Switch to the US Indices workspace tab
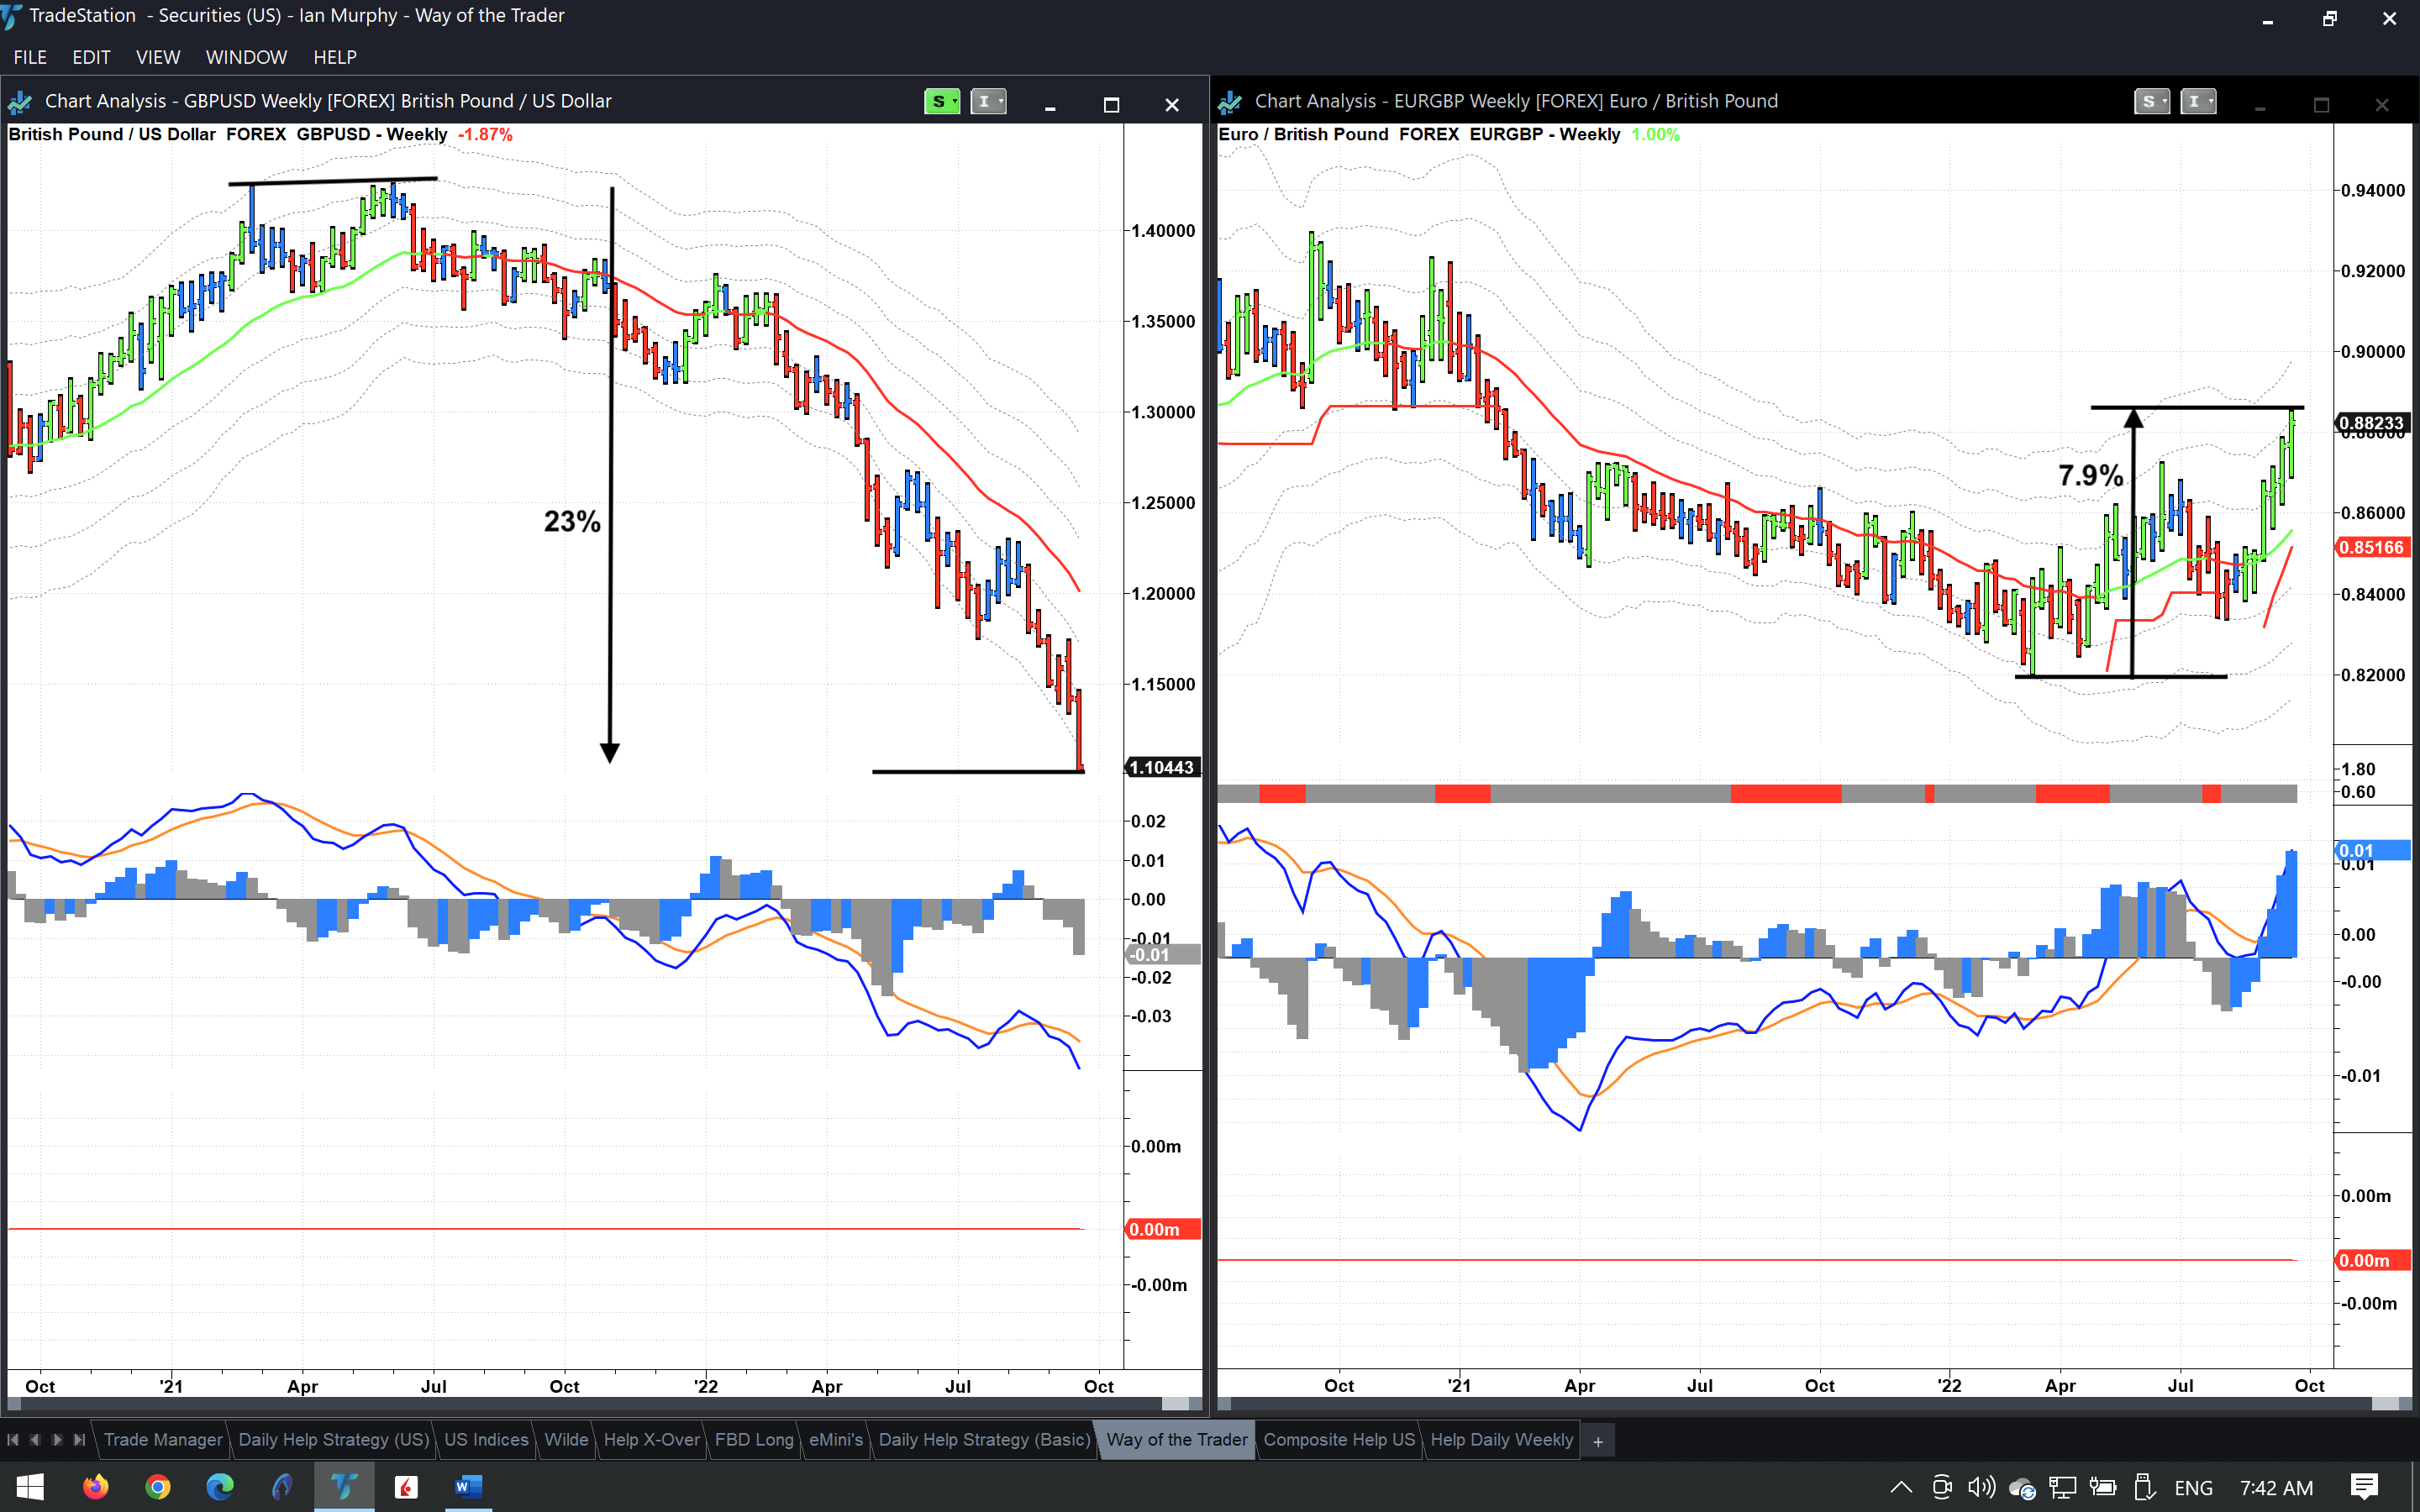This screenshot has height=1512, width=2420. coord(486,1439)
